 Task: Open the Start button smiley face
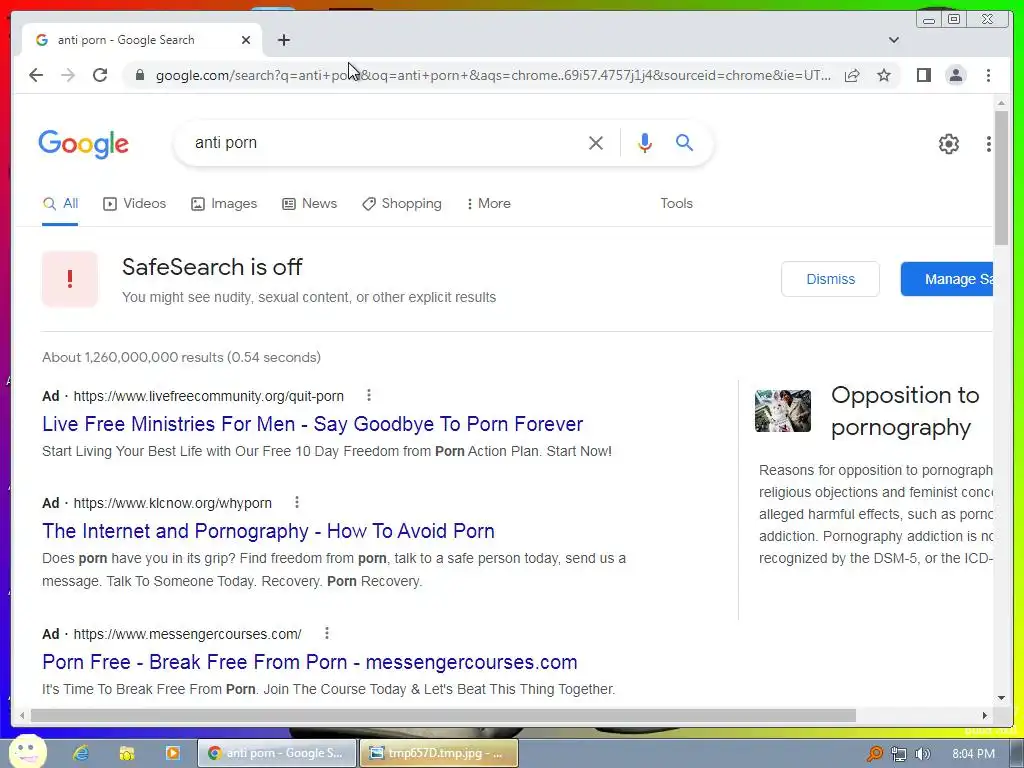click(27, 751)
